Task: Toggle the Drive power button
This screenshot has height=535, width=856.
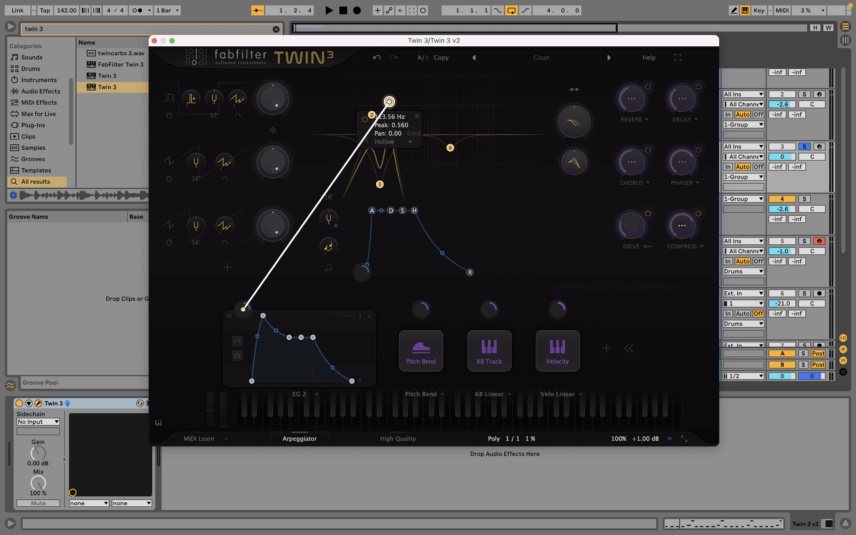Action: 648,213
